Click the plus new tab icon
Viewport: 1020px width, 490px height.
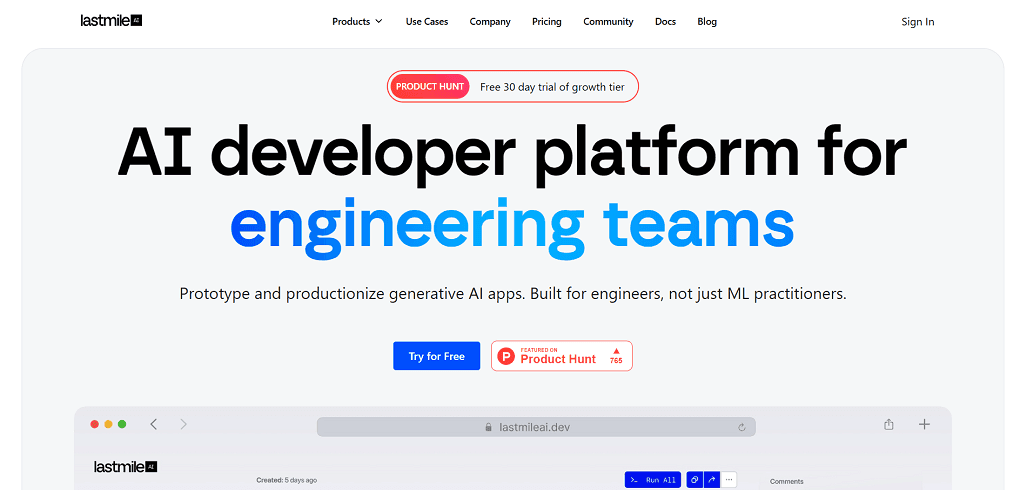point(924,424)
